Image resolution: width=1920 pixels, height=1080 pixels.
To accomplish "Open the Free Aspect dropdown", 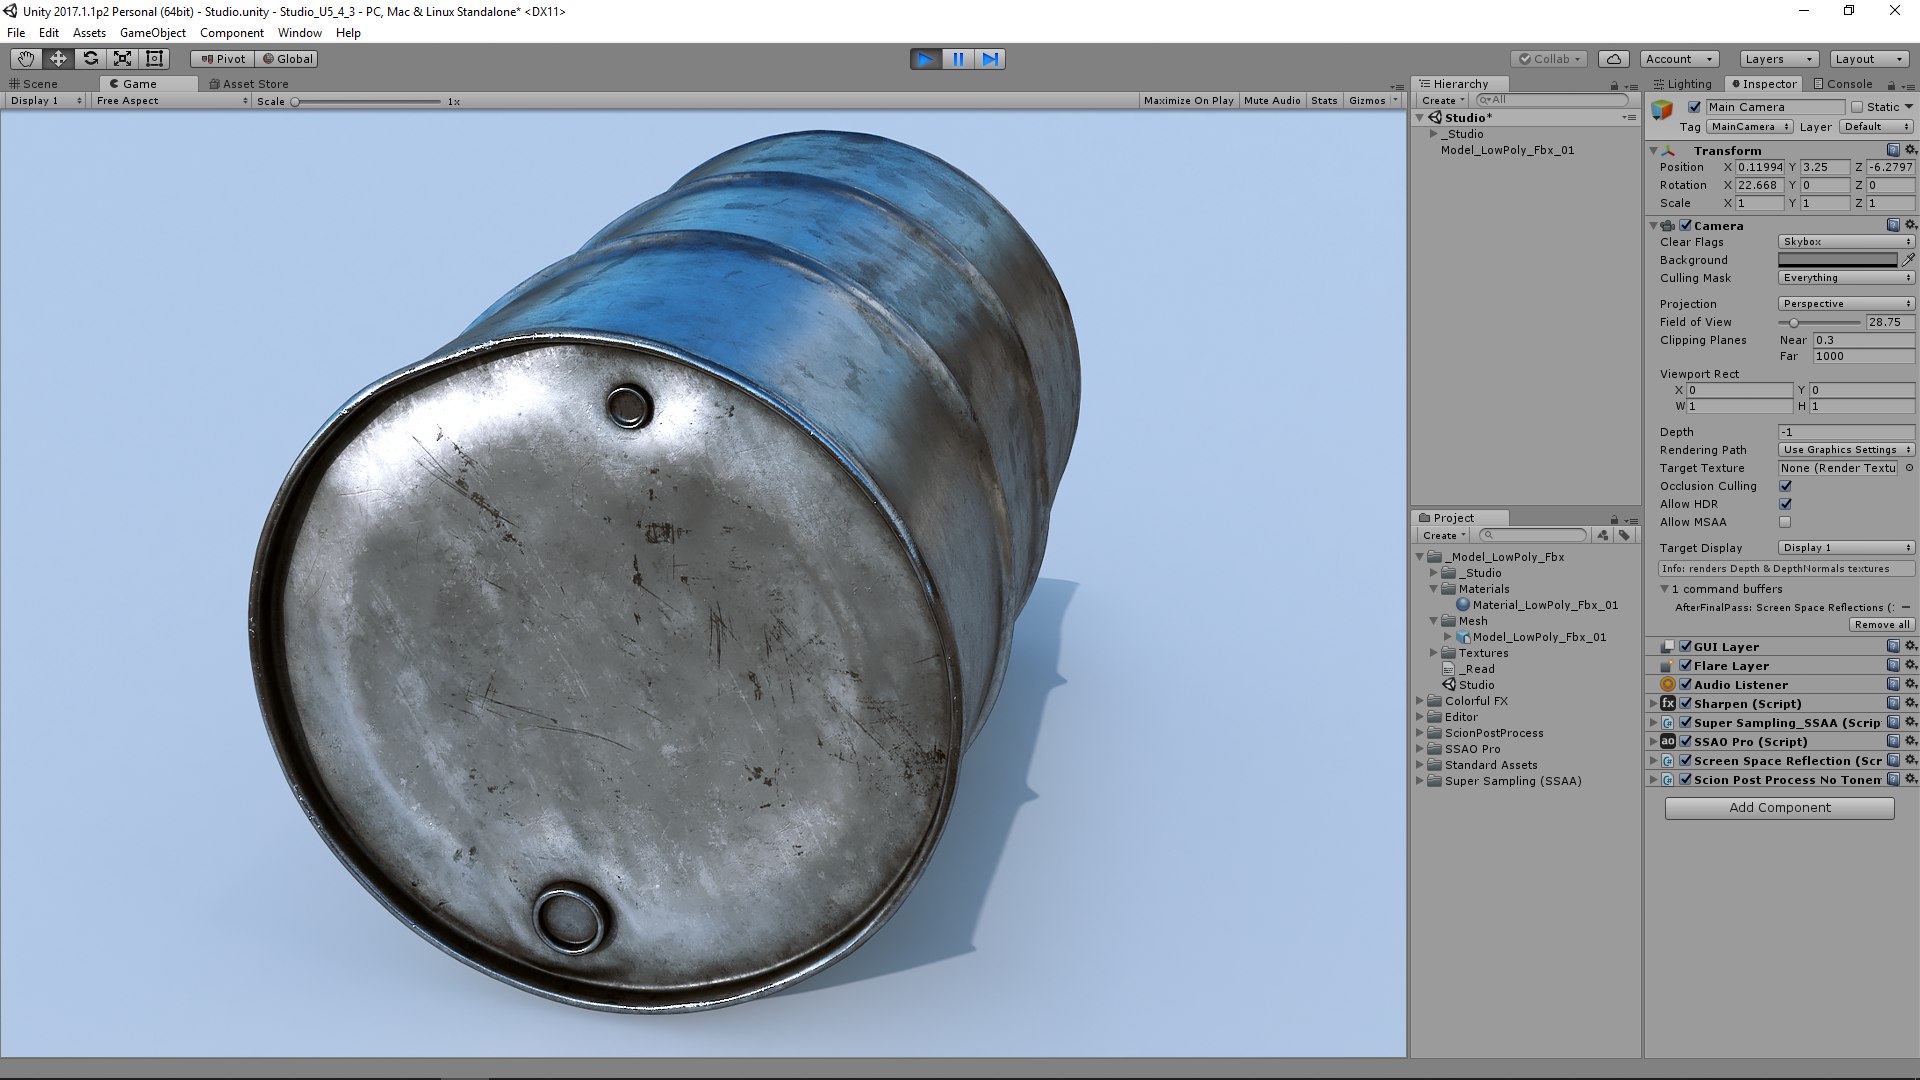I will point(171,101).
